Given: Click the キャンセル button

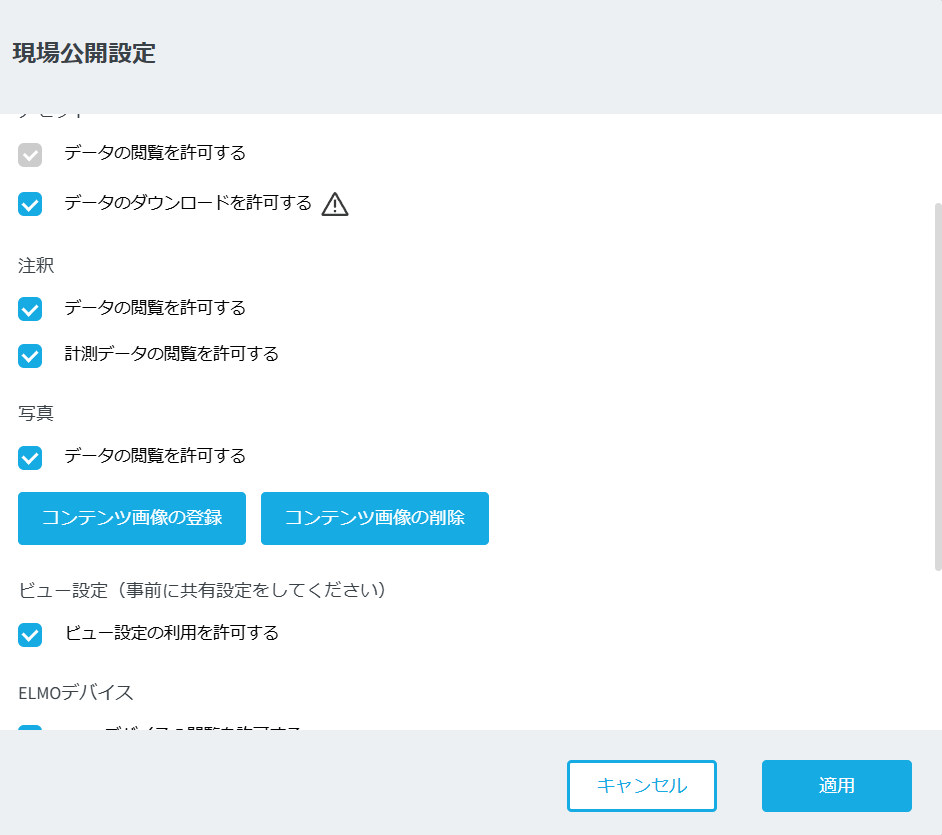Looking at the screenshot, I should (641, 786).
